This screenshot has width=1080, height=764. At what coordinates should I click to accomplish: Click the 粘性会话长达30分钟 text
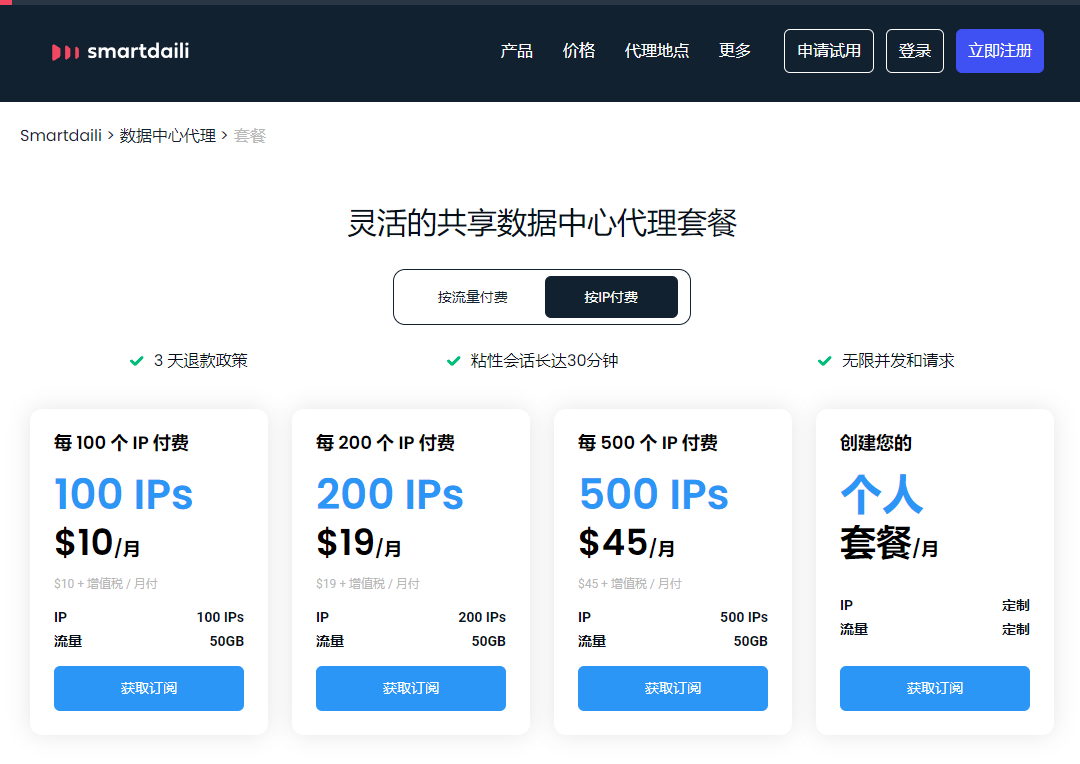pos(544,361)
